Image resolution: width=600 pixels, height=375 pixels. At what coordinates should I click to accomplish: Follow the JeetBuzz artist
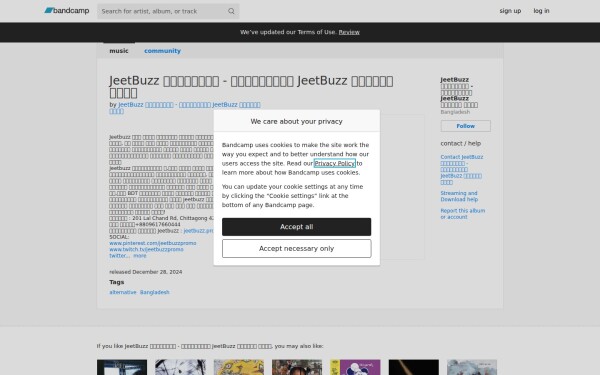point(465,126)
